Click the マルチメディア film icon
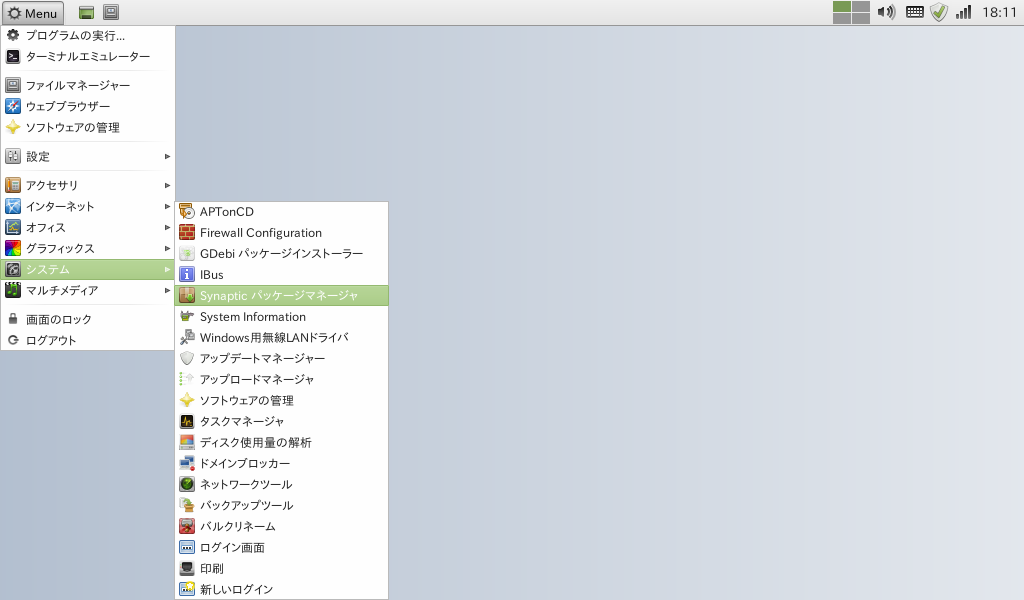This screenshot has height=600, width=1024. 13,290
